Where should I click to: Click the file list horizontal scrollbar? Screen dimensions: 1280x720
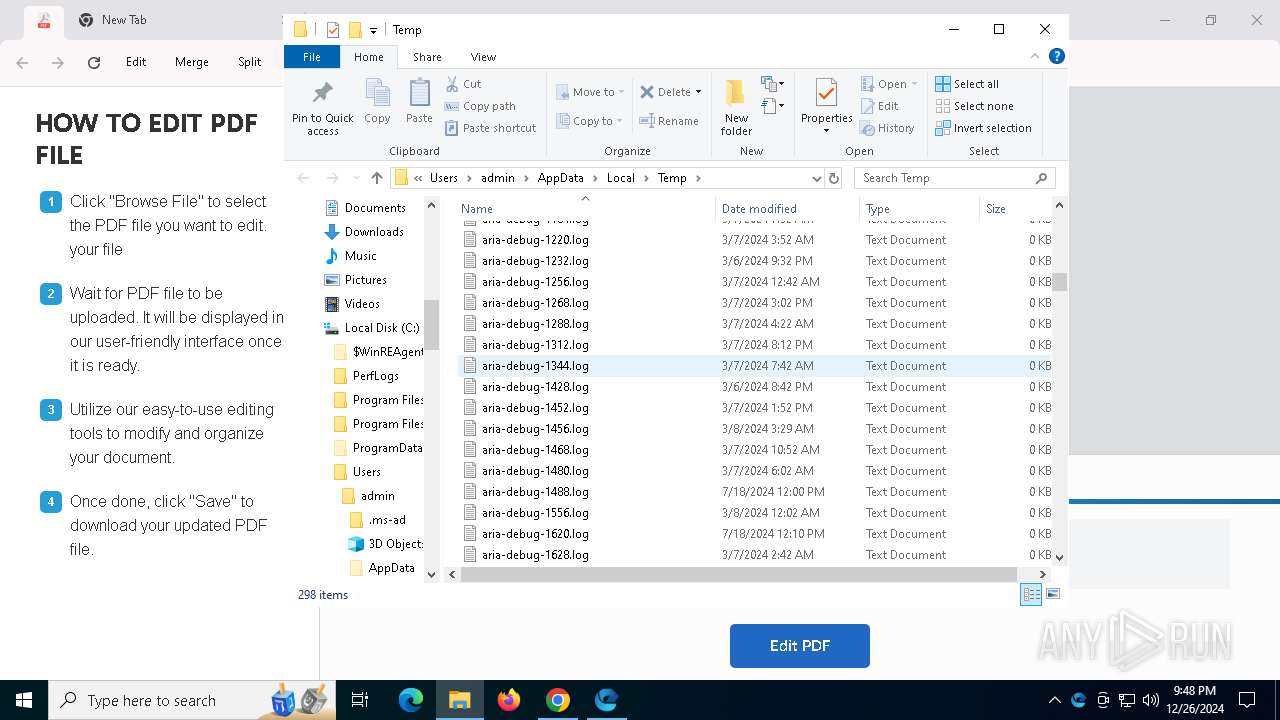click(739, 575)
